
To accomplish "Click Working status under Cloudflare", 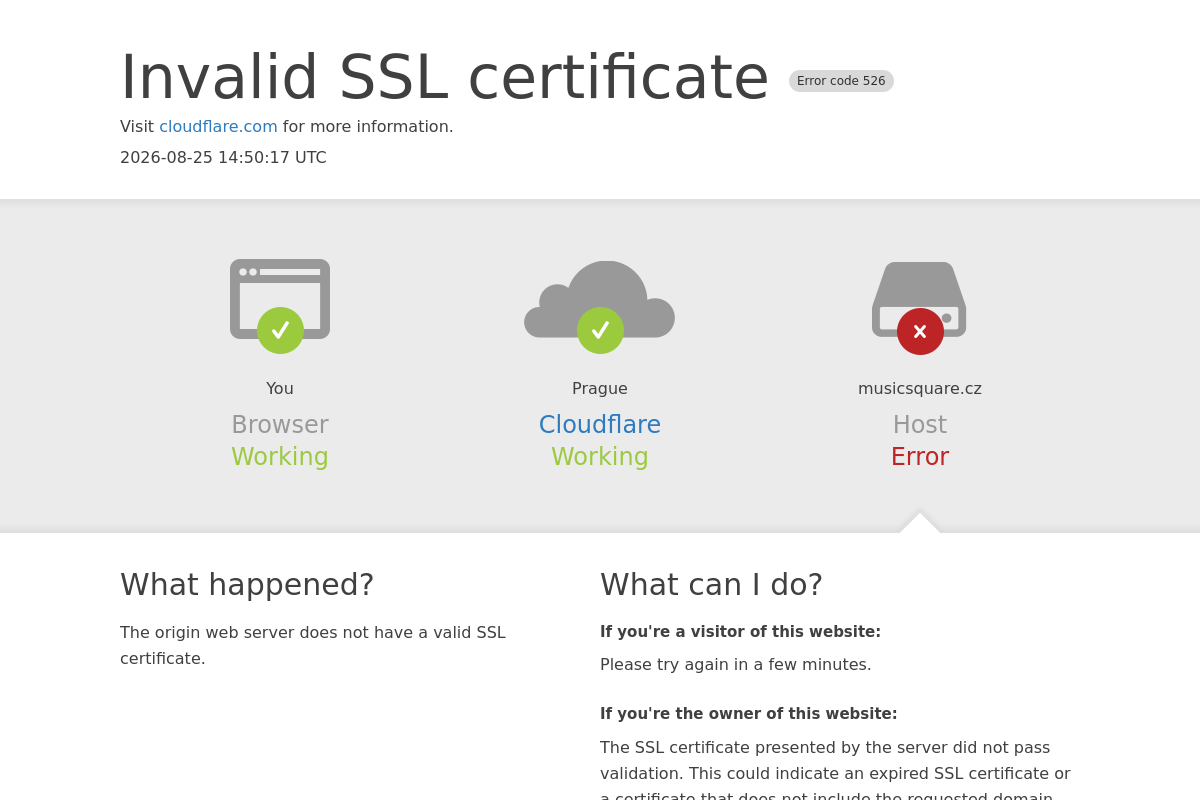I will point(600,457).
